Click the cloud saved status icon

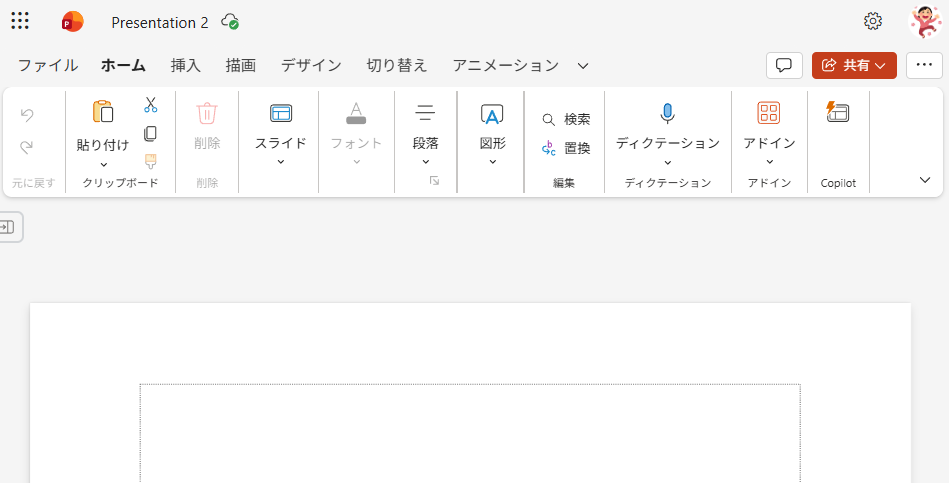tap(230, 22)
